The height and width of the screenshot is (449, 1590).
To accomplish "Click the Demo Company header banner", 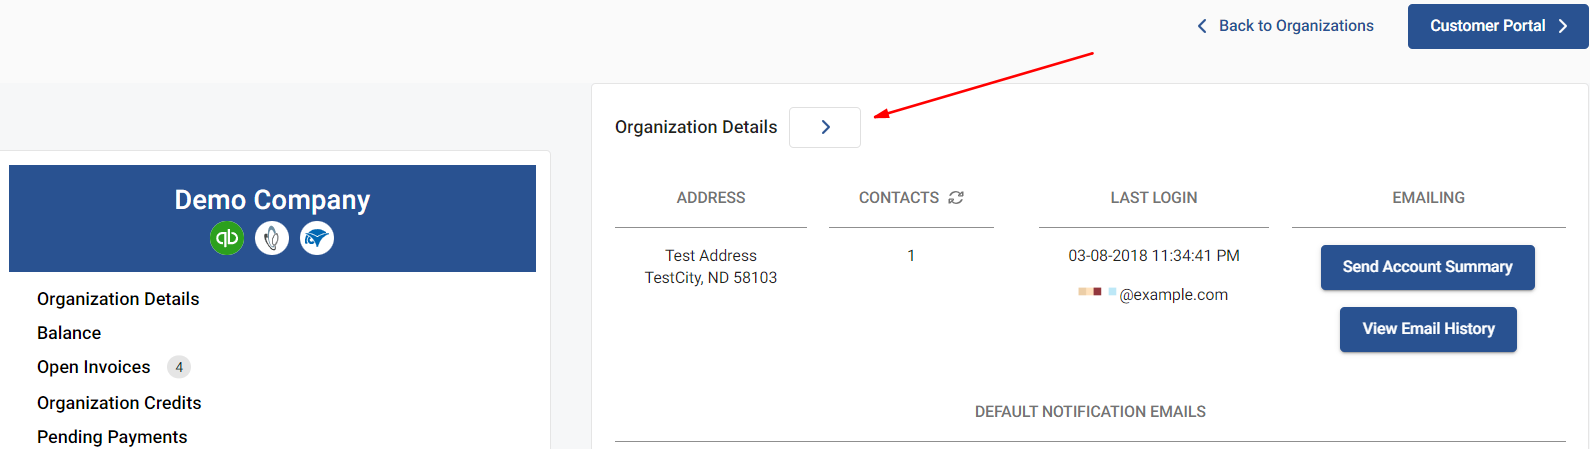I will 272,218.
